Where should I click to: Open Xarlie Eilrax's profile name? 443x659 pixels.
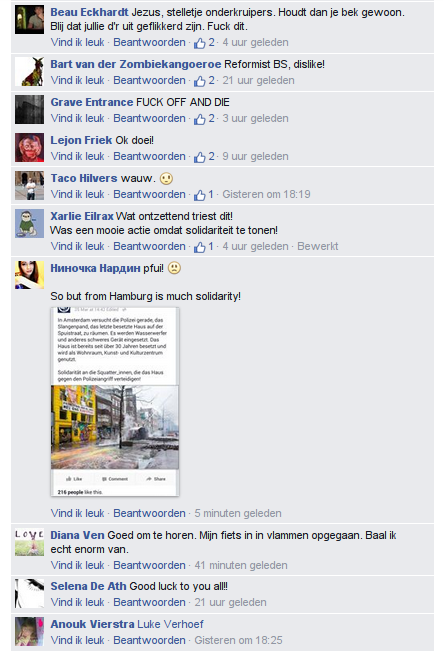click(82, 216)
